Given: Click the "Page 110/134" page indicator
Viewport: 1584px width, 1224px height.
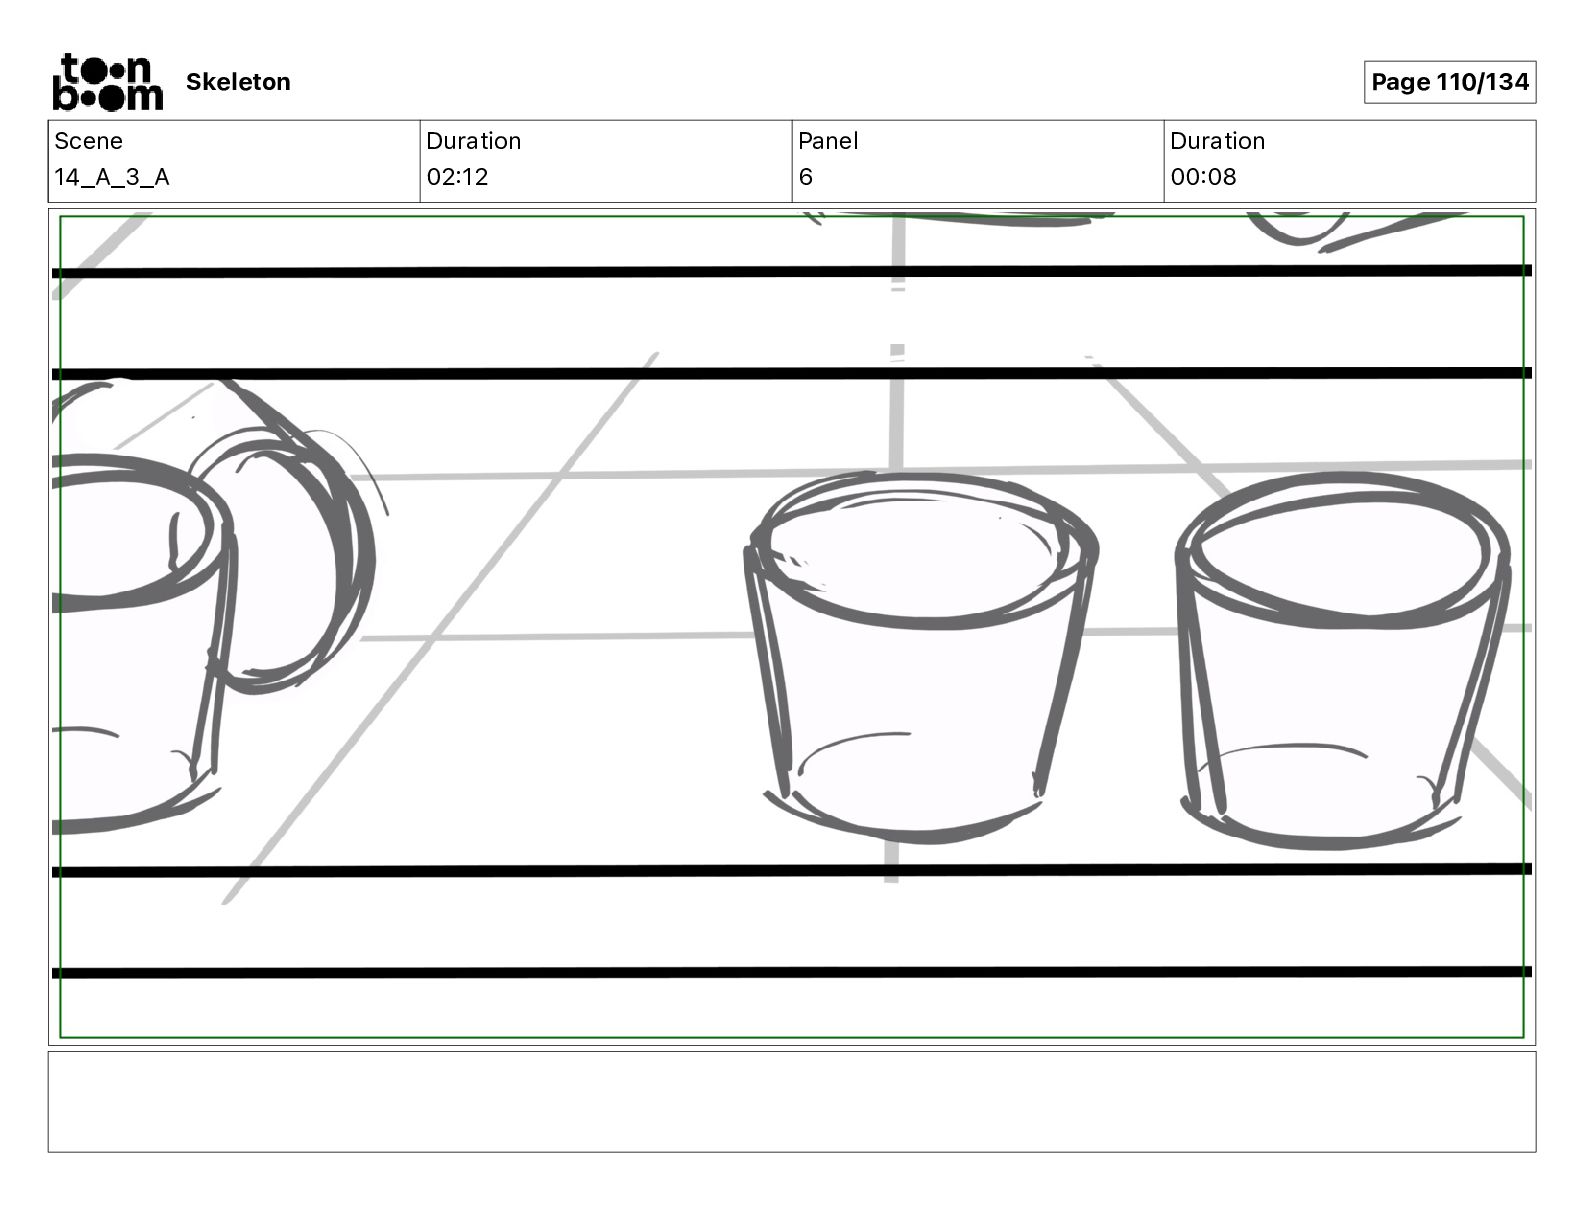Looking at the screenshot, I should [x=1450, y=82].
